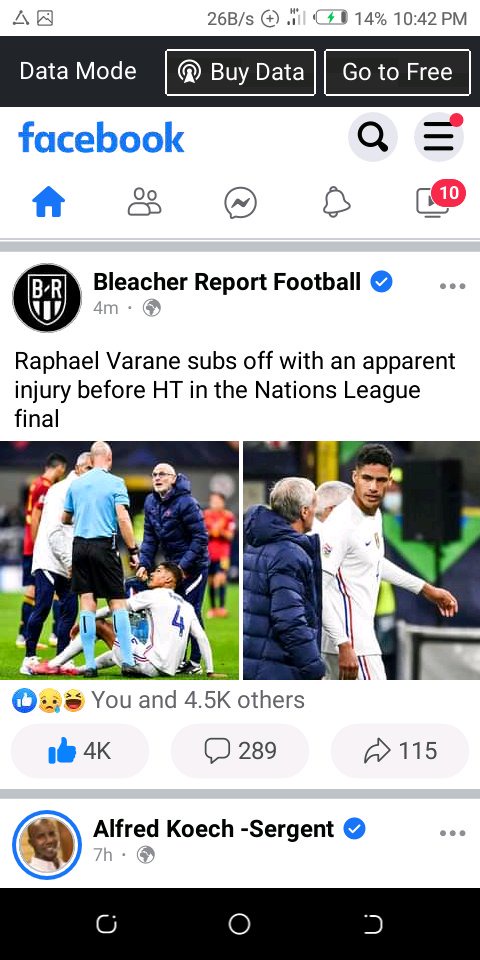Open the Friends tab icon

(x=144, y=202)
